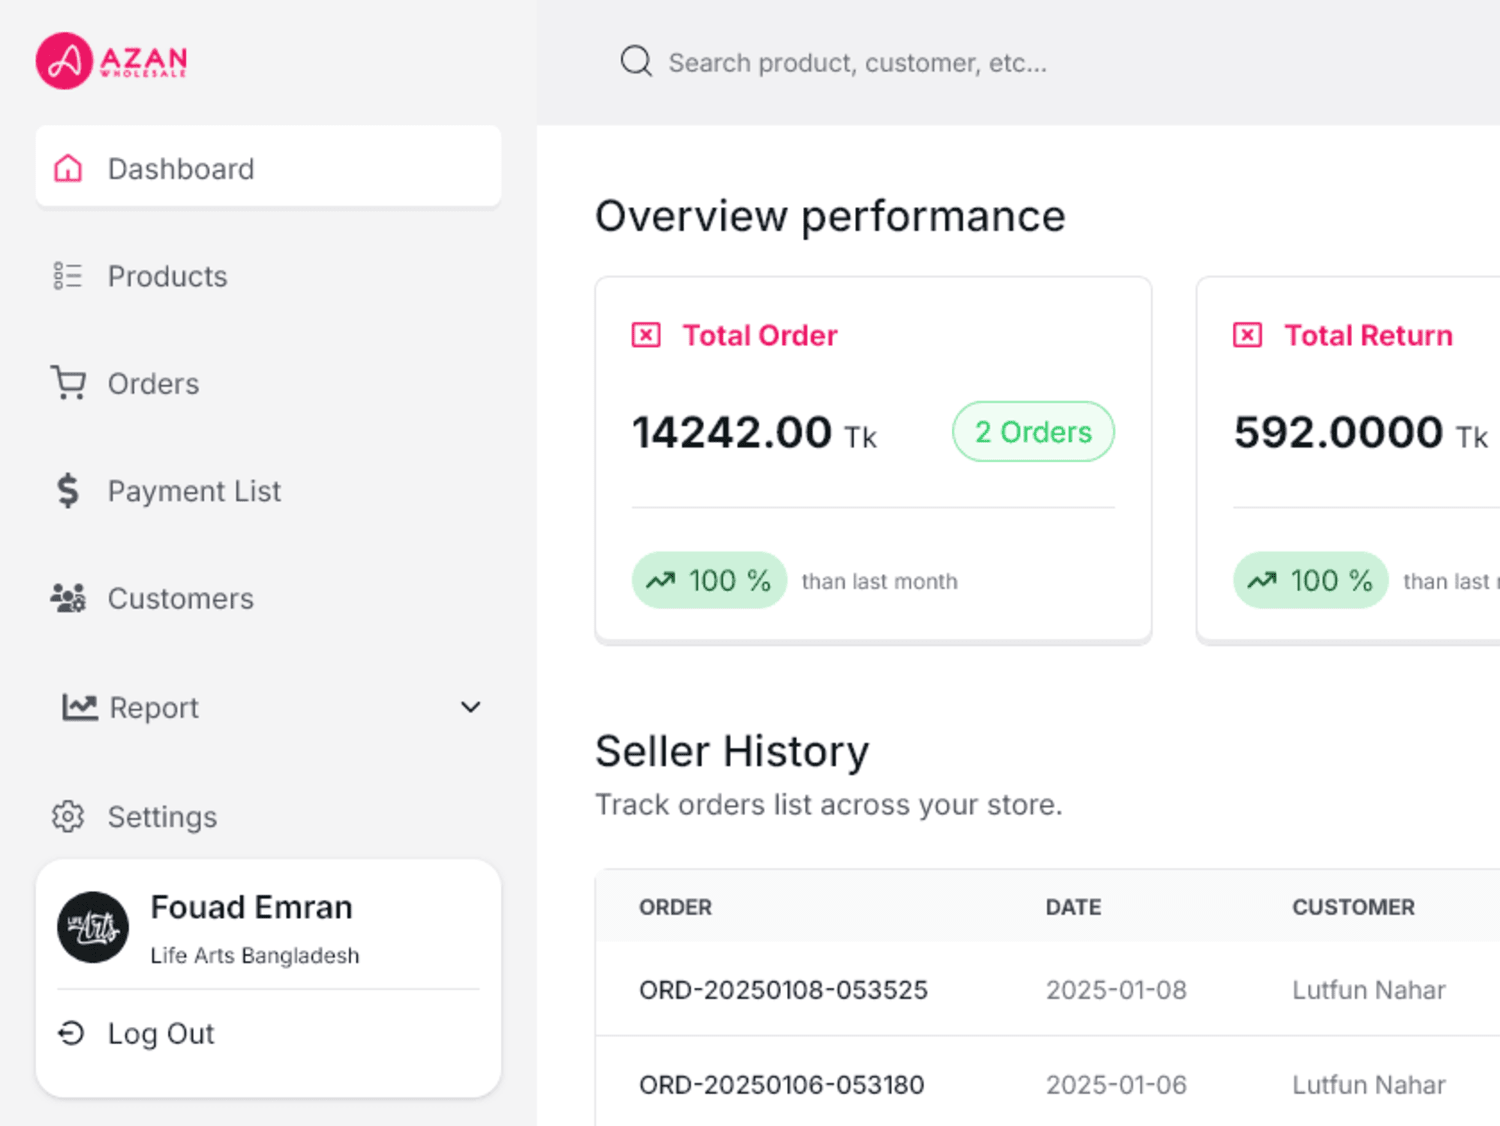Click the search magnifier icon
1500x1126 pixels.
pos(636,62)
